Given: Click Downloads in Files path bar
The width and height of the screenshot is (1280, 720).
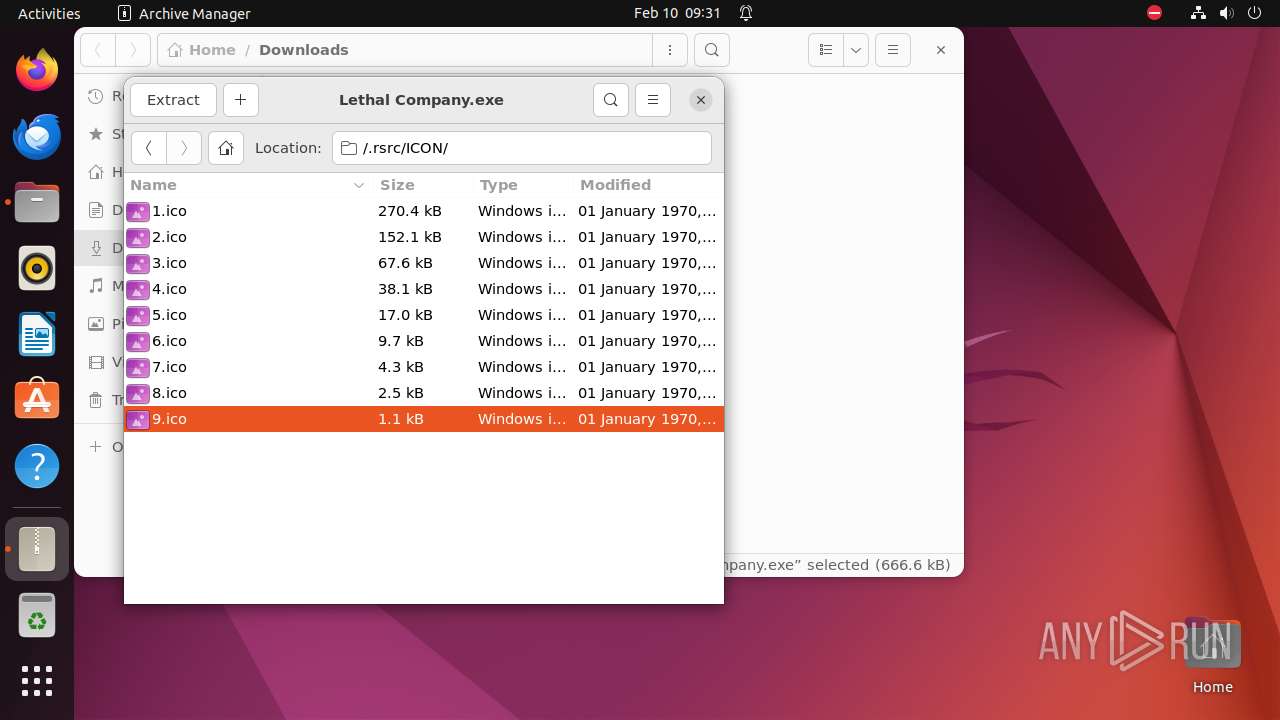Looking at the screenshot, I should pos(304,50).
